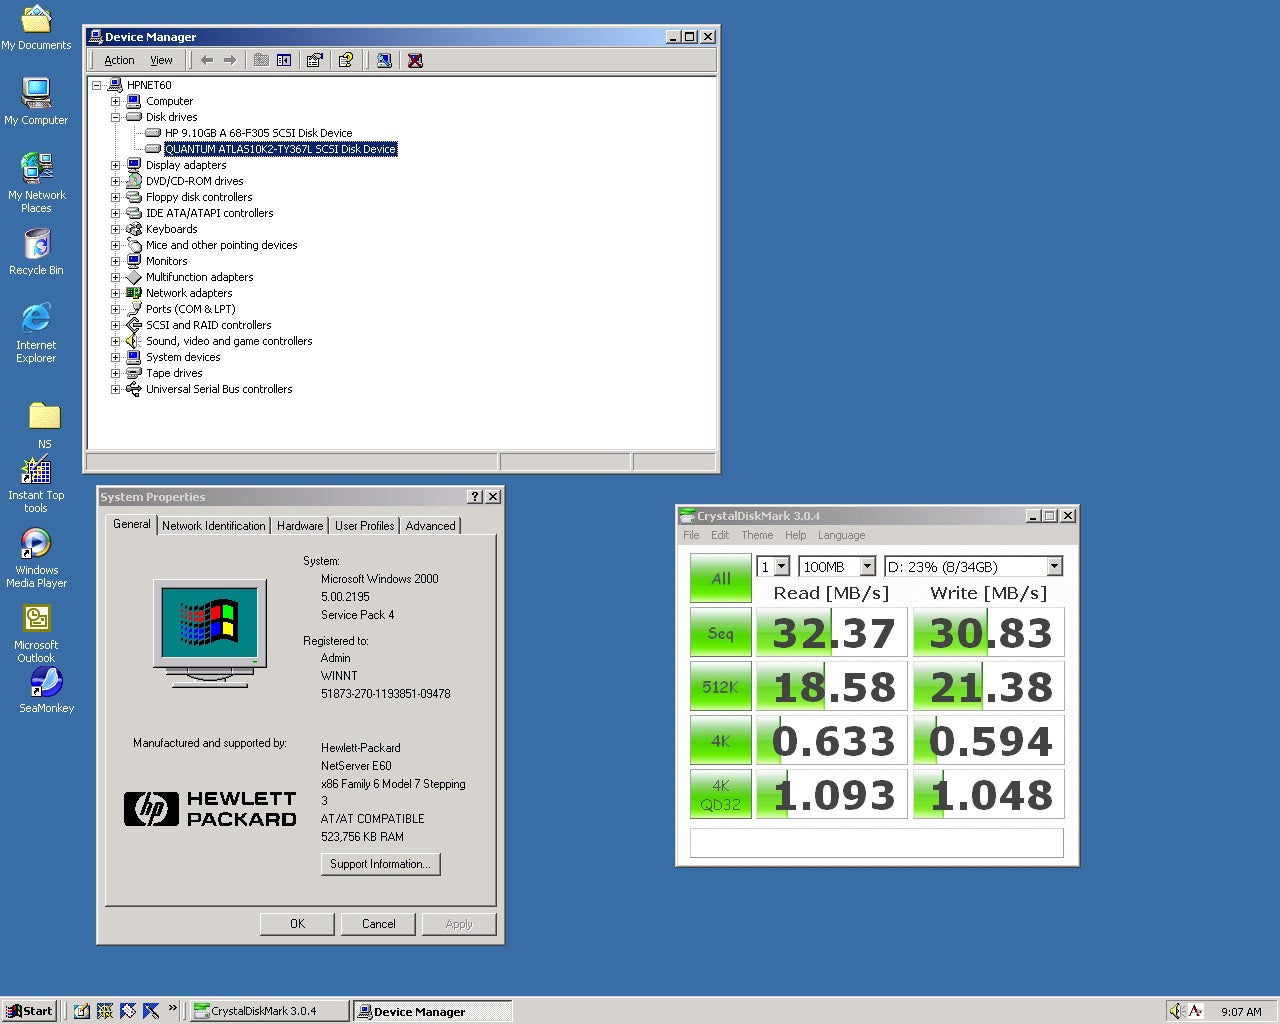This screenshot has height=1024, width=1280.
Task: Expand the Quick Launch overflow chevron
Action: point(173,1007)
